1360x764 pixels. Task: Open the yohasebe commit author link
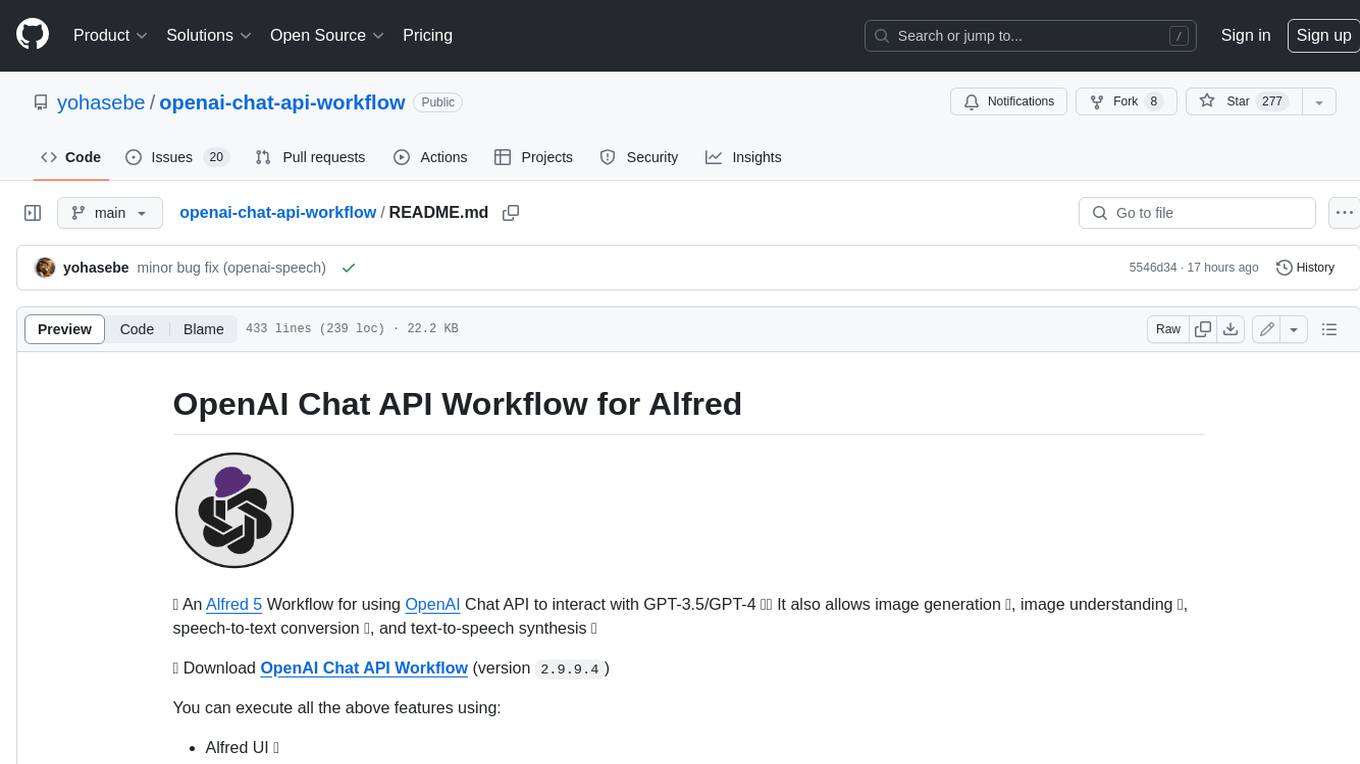(96, 268)
